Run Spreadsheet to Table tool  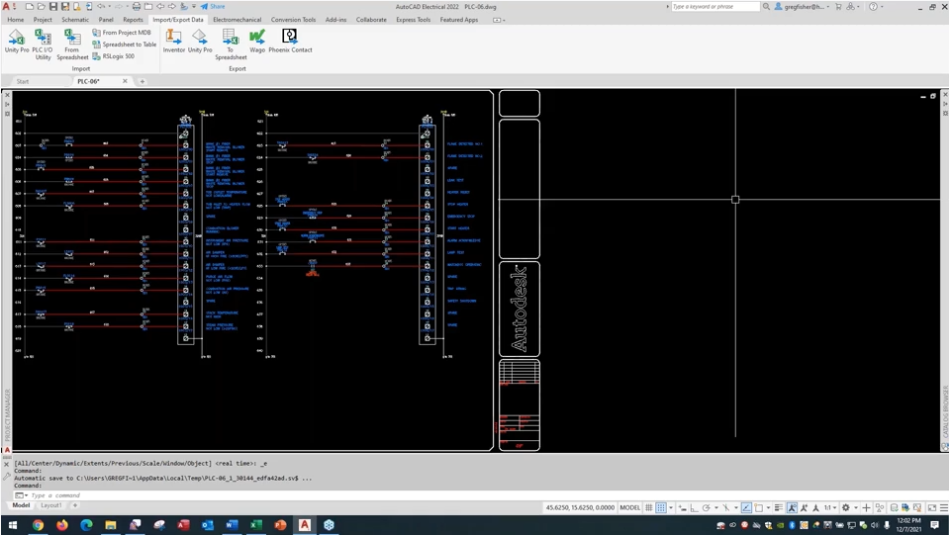point(124,44)
